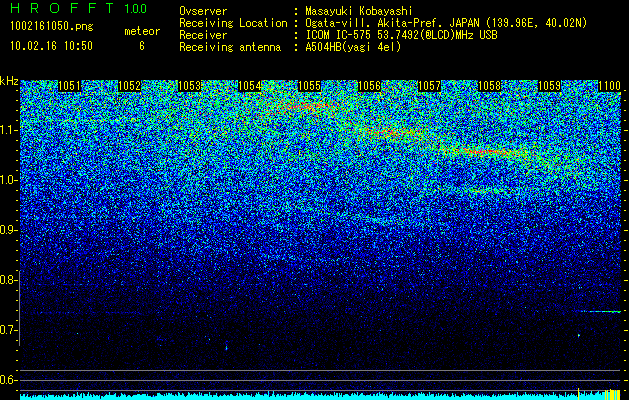The width and height of the screenshot is (629, 400).
Task: Click the date stamp 10.02.16 10:50
Action: pos(51,46)
